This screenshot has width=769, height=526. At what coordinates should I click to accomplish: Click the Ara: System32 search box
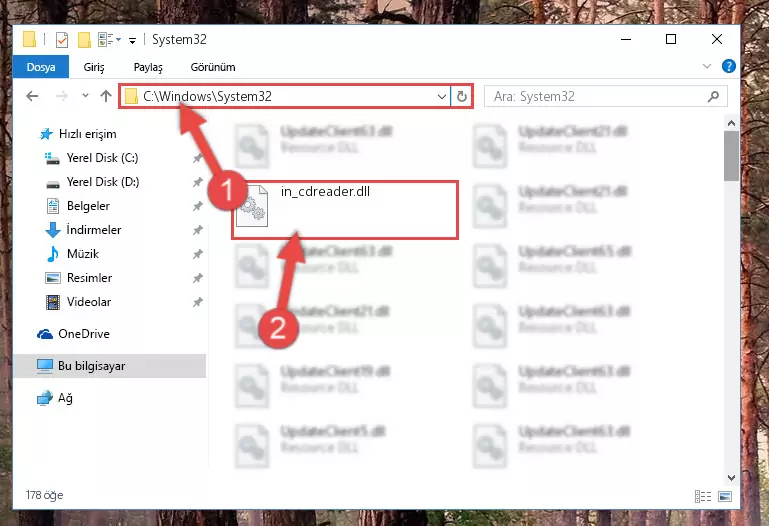606,97
